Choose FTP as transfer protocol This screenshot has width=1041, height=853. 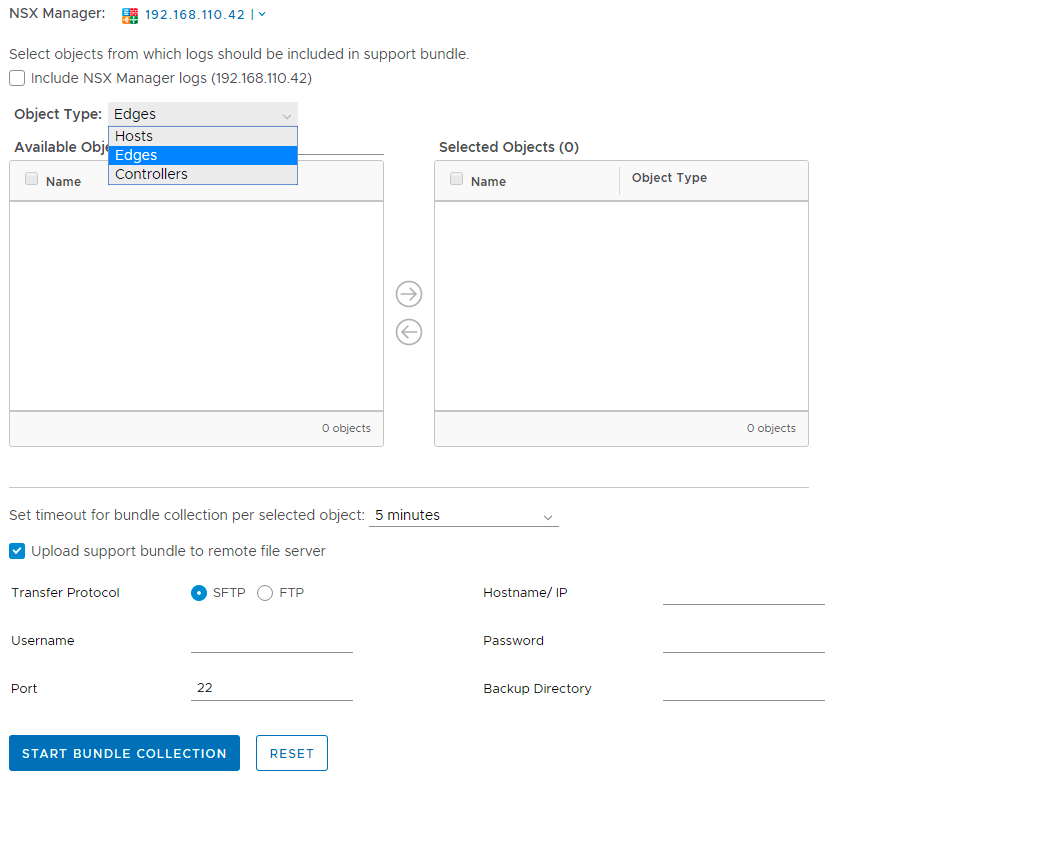pyautogui.click(x=265, y=593)
